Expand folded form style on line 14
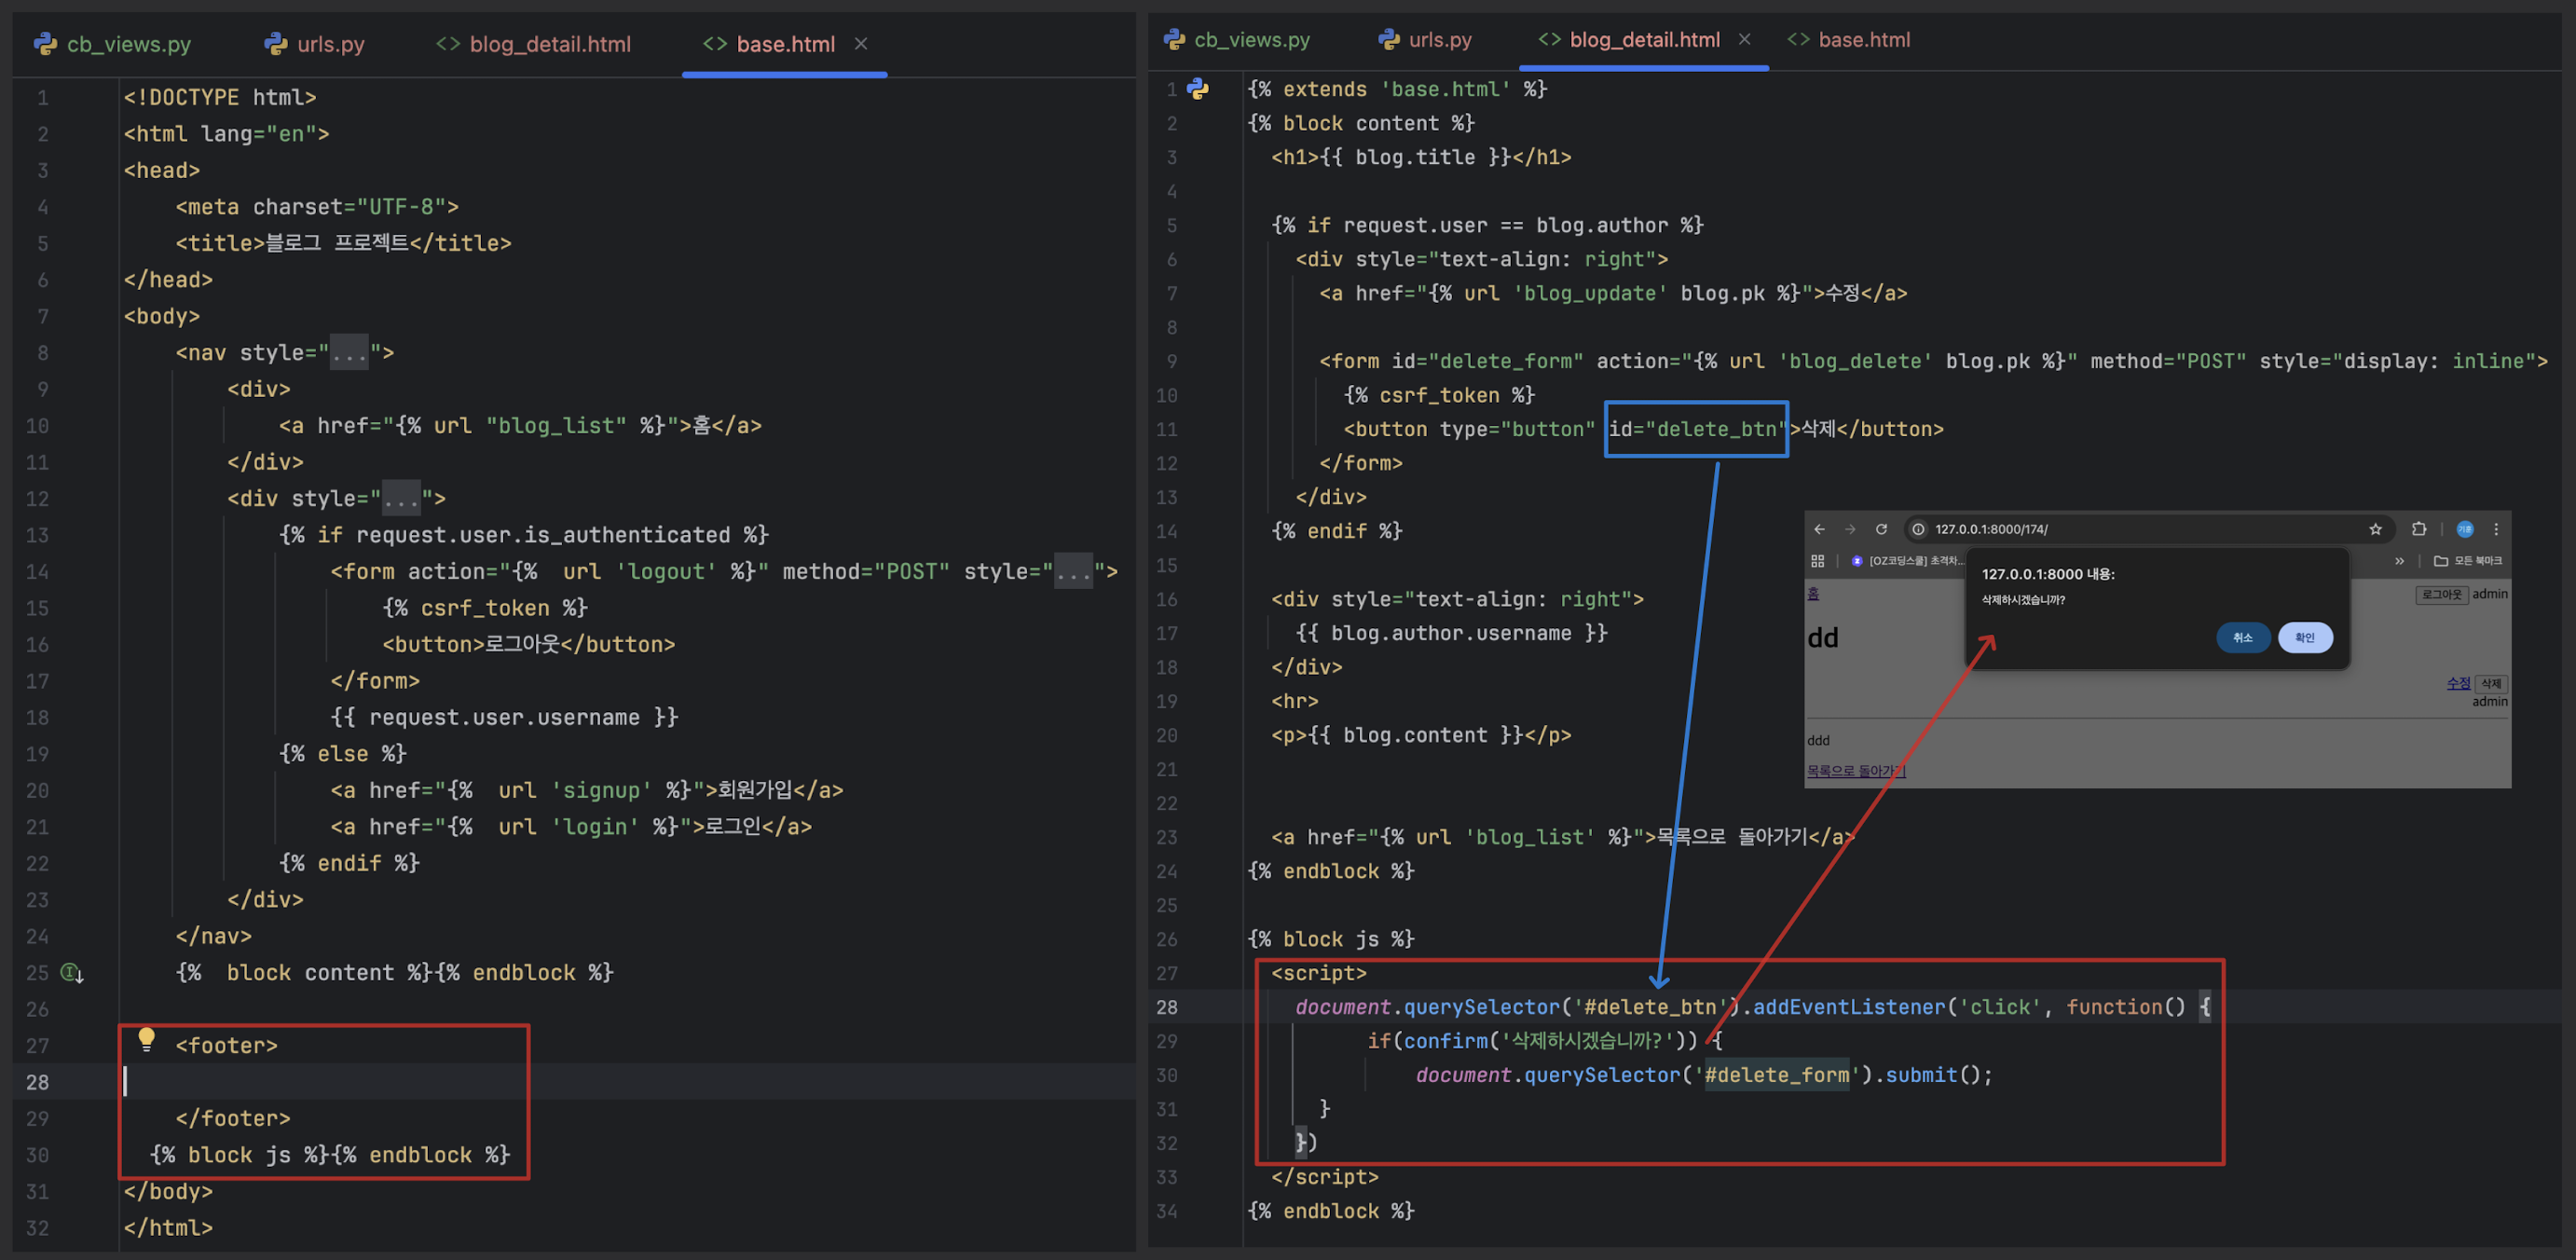The image size is (2576, 1260). click(x=1073, y=571)
